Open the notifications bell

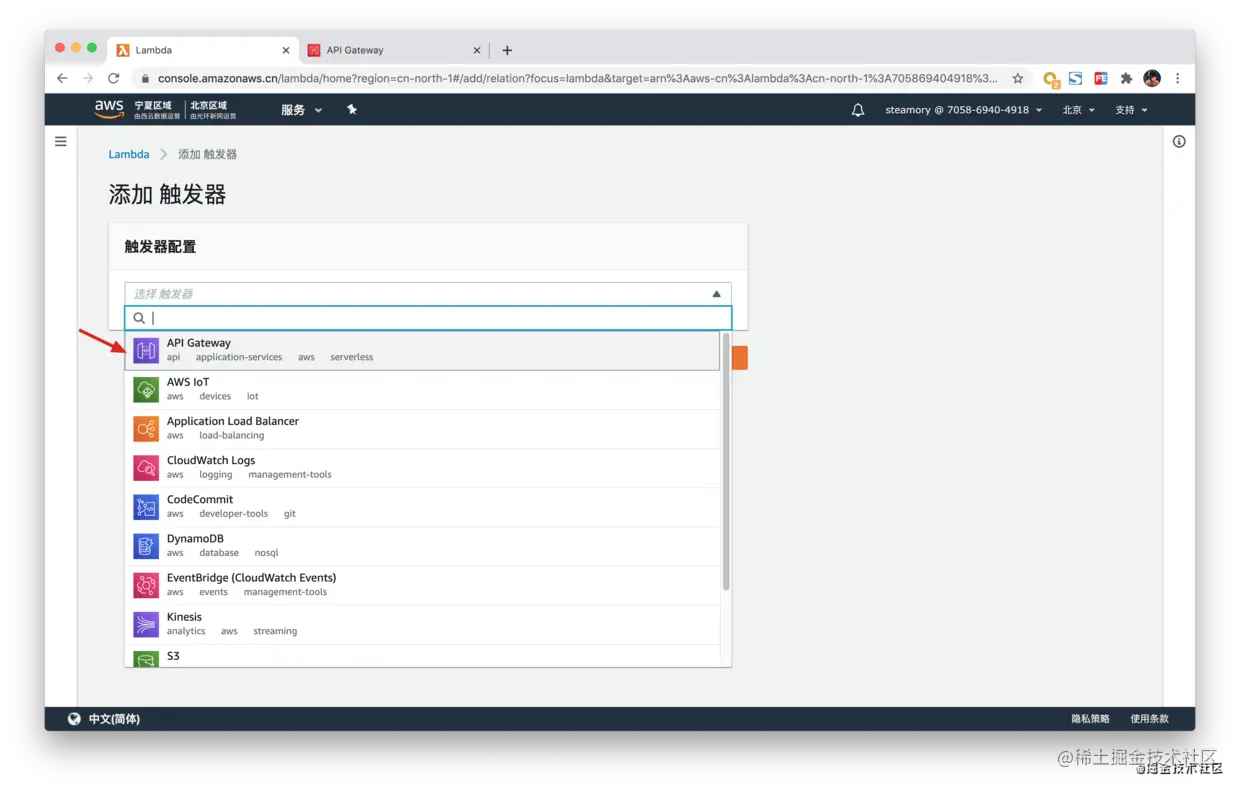click(x=857, y=110)
